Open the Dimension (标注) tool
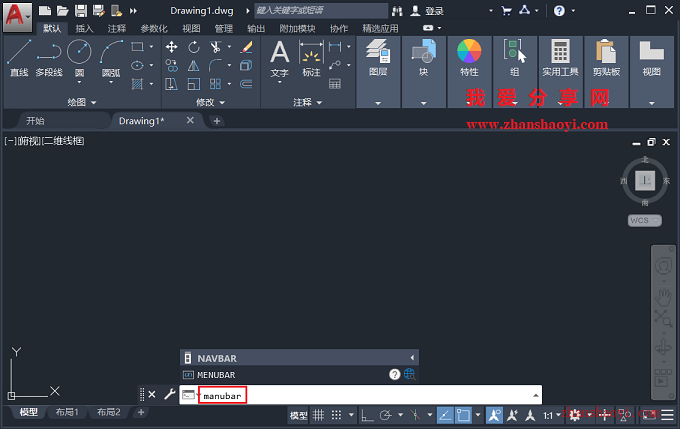The image size is (680, 429). pyautogui.click(x=311, y=58)
